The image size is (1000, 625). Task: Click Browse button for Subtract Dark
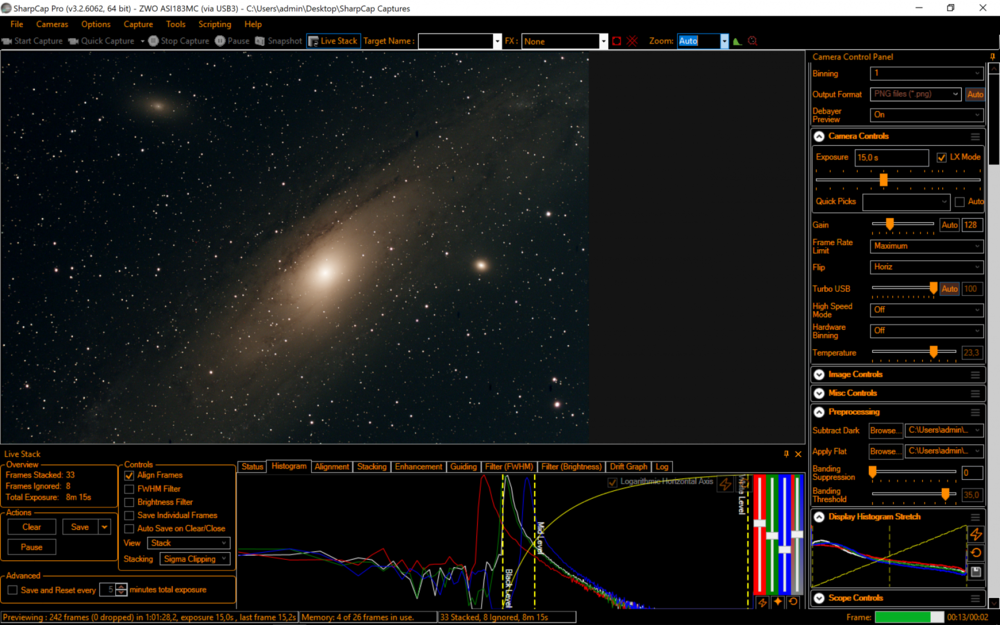tap(884, 430)
